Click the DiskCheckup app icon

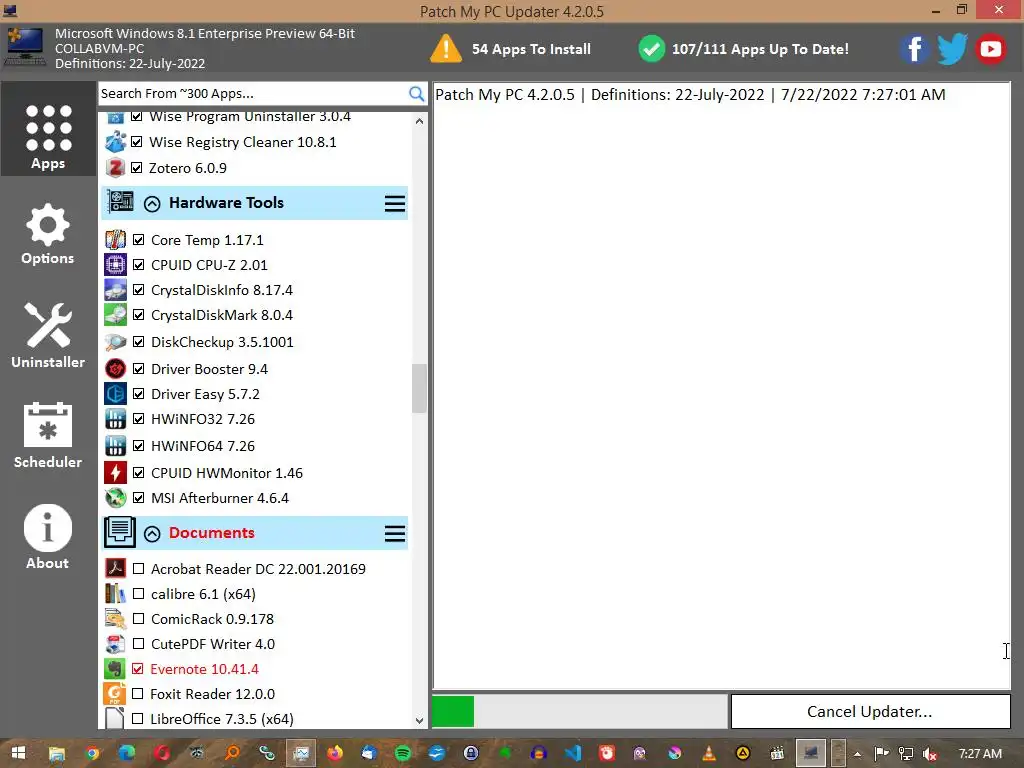click(x=116, y=342)
